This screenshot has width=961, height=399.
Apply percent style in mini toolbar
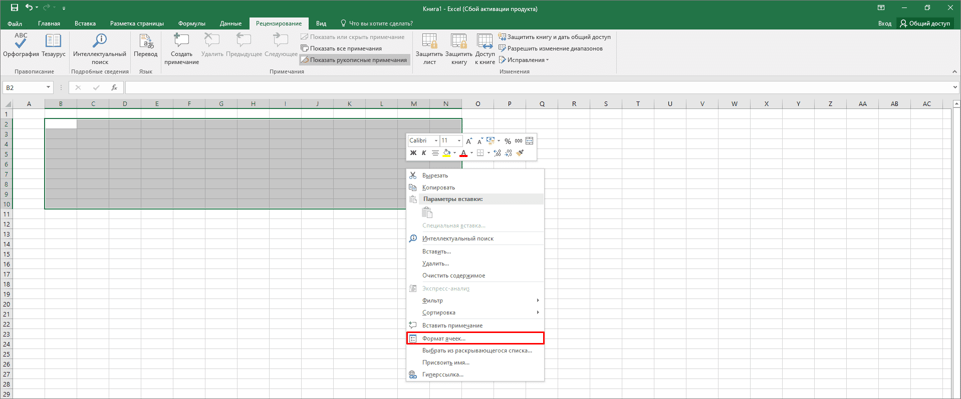[x=507, y=141]
